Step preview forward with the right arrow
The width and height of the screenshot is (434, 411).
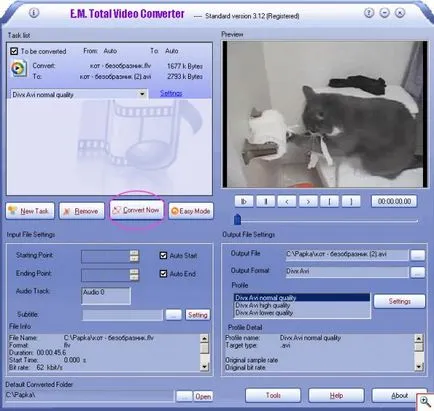coord(308,201)
